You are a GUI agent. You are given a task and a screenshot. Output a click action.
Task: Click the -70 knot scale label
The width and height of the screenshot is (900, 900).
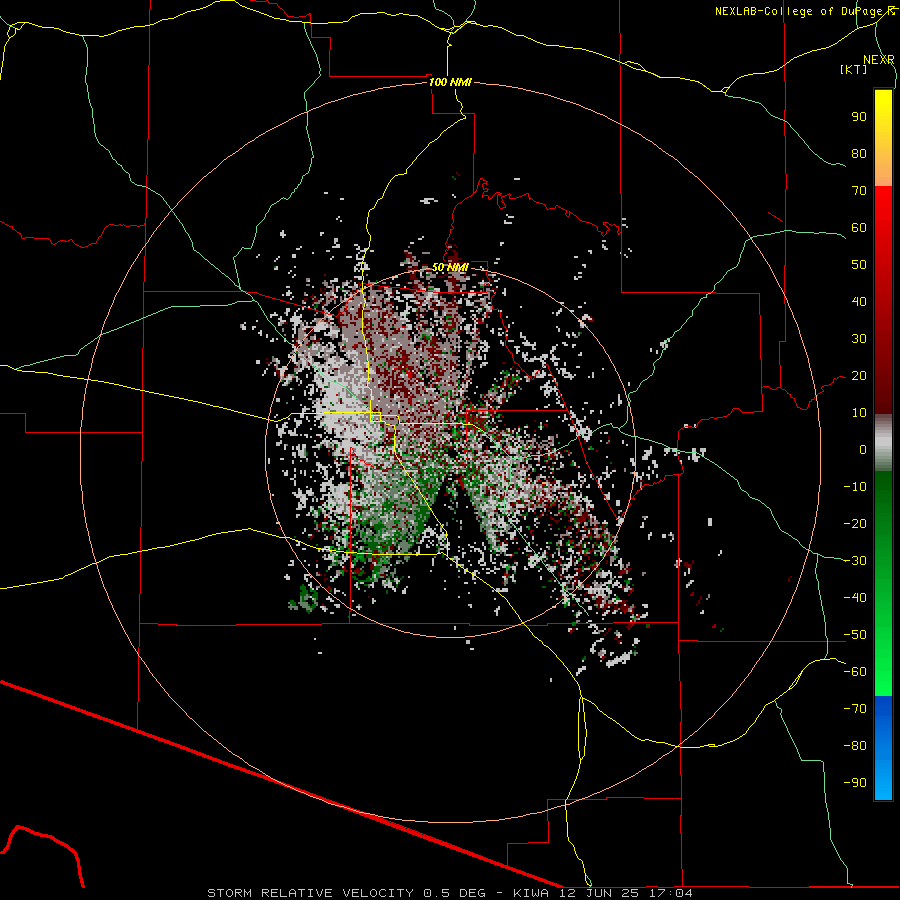click(855, 709)
